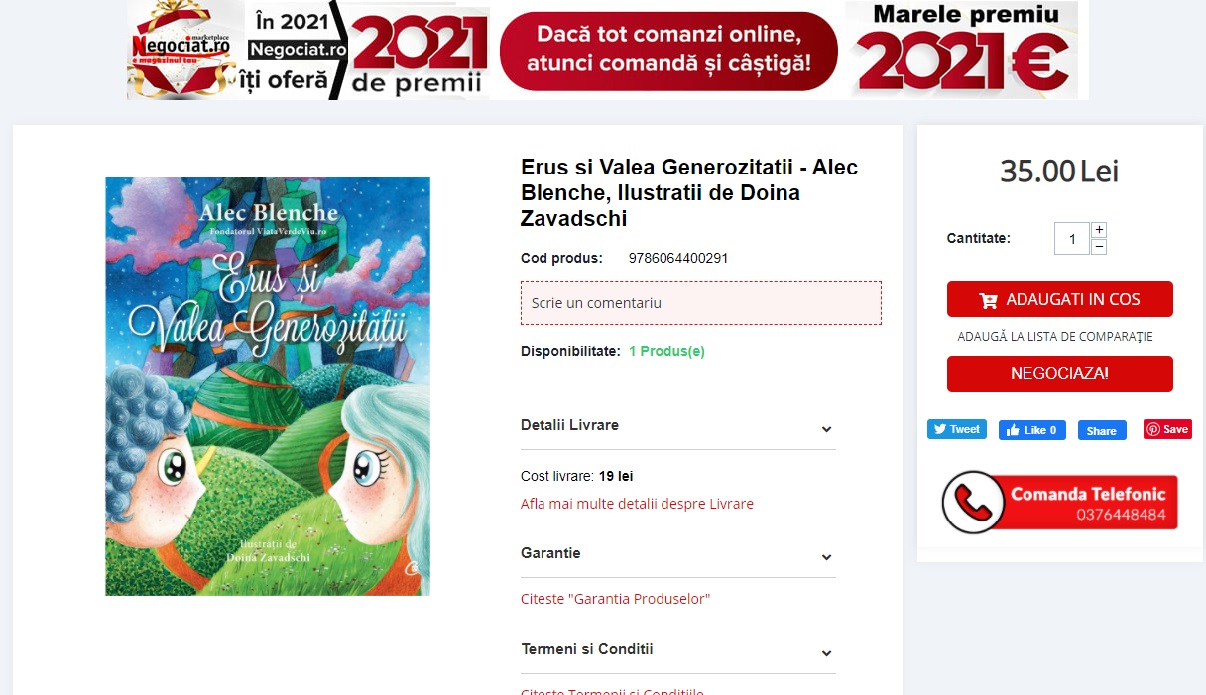Click the Facebook Like button
Screen dimensions: 1206x695
[1032, 430]
